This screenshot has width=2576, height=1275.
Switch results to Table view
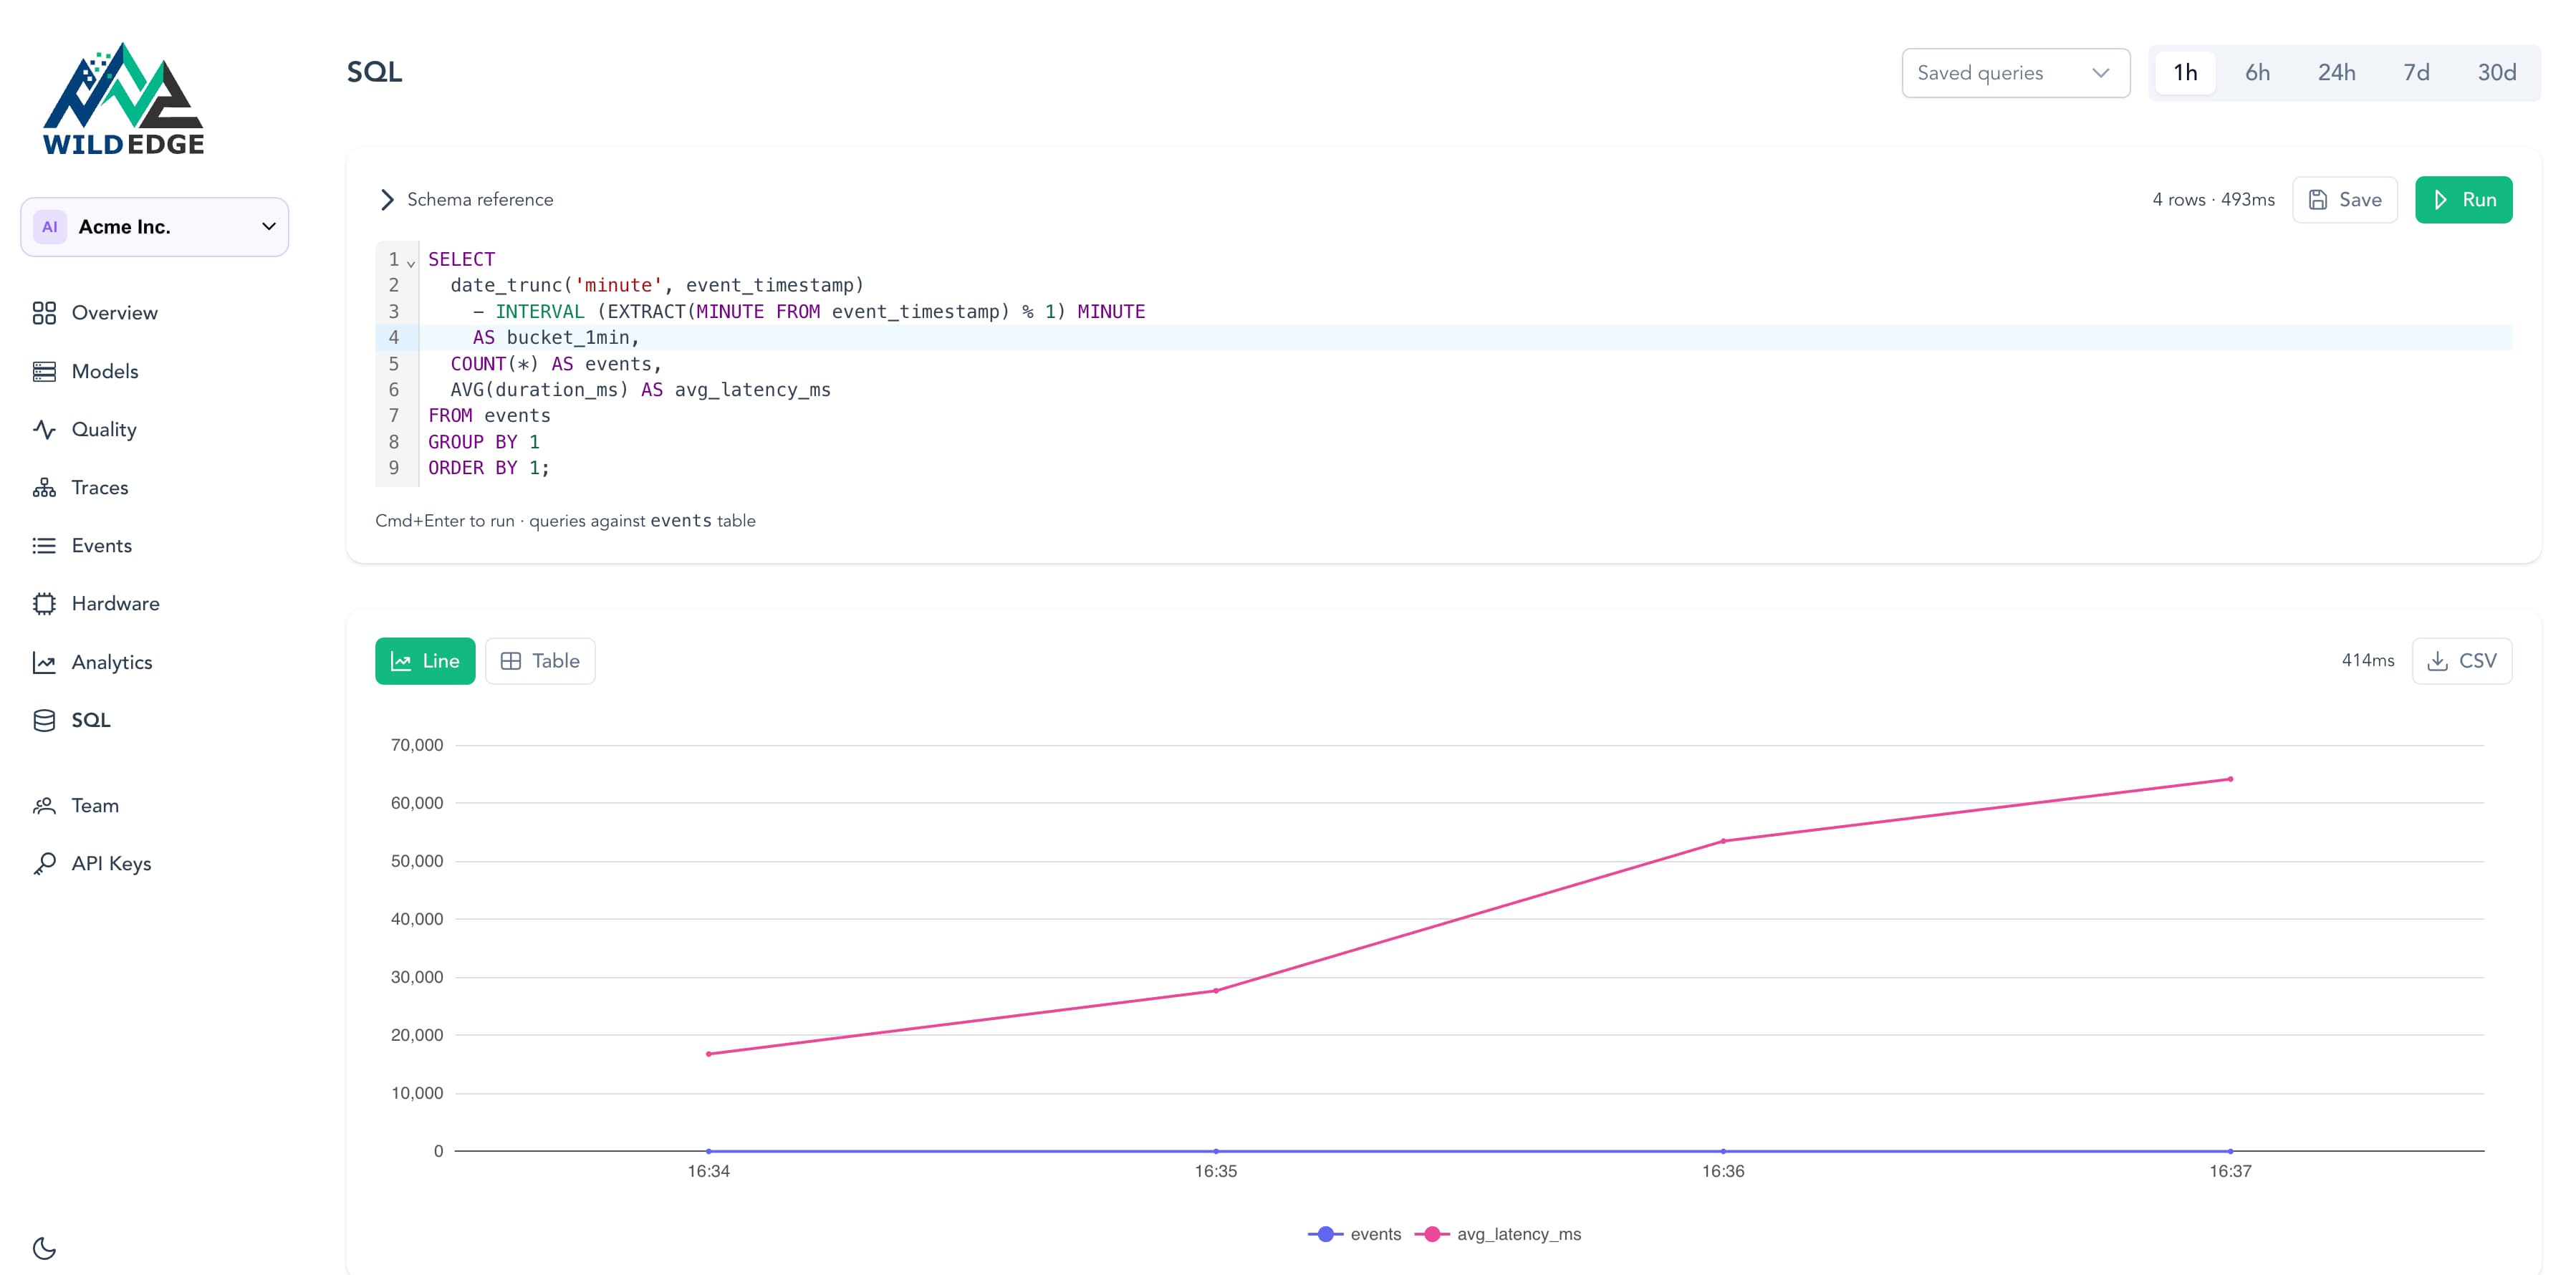(x=540, y=660)
